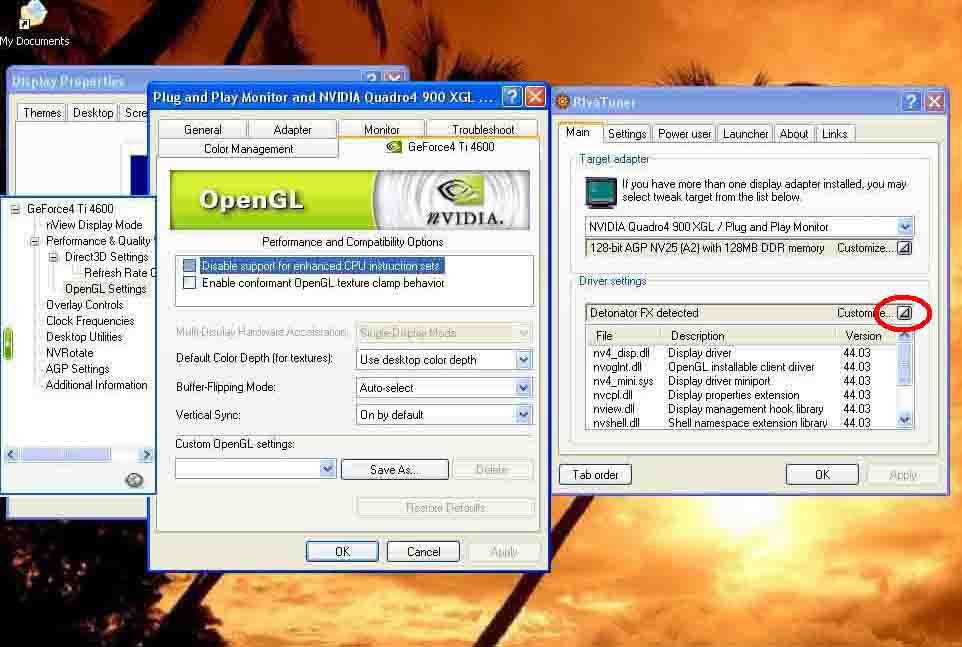962x647 pixels.
Task: Click Save As button
Action: 394,470
